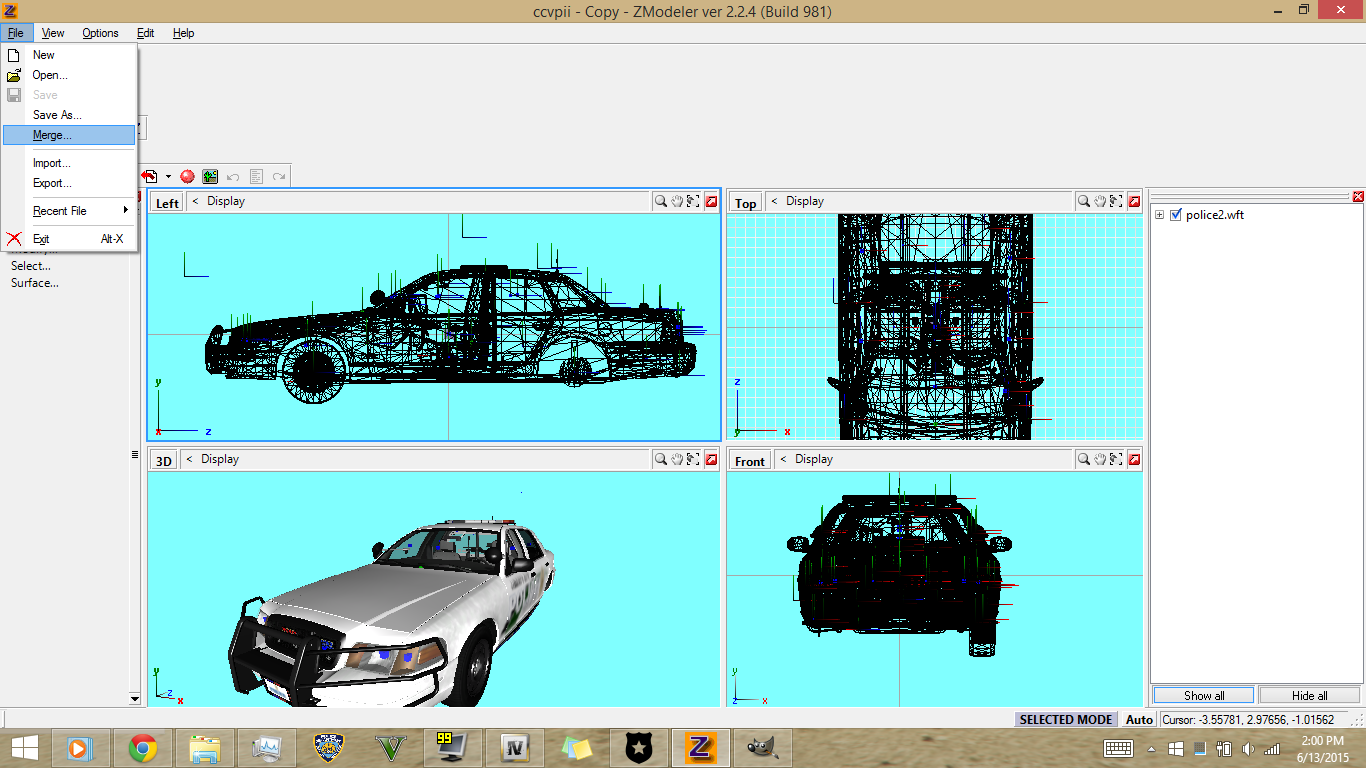The image size is (1366, 768).
Task: Open dropdown arrow beside red arrow tool
Action: pos(168,177)
